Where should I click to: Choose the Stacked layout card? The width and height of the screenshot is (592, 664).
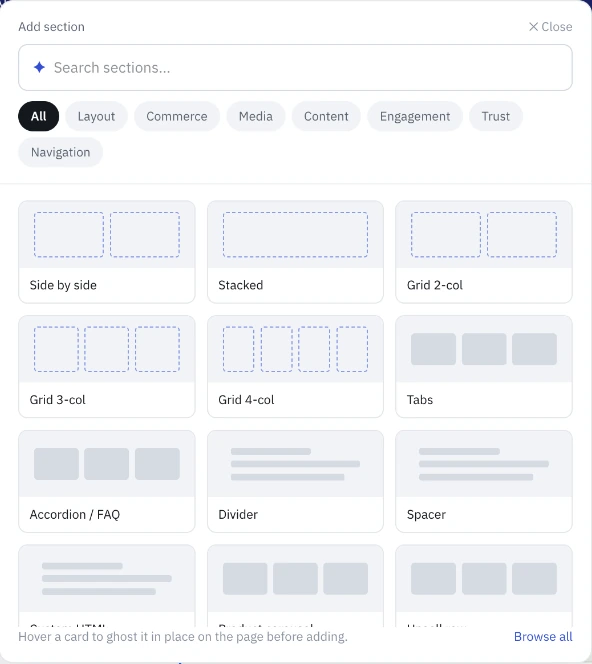tap(295, 252)
